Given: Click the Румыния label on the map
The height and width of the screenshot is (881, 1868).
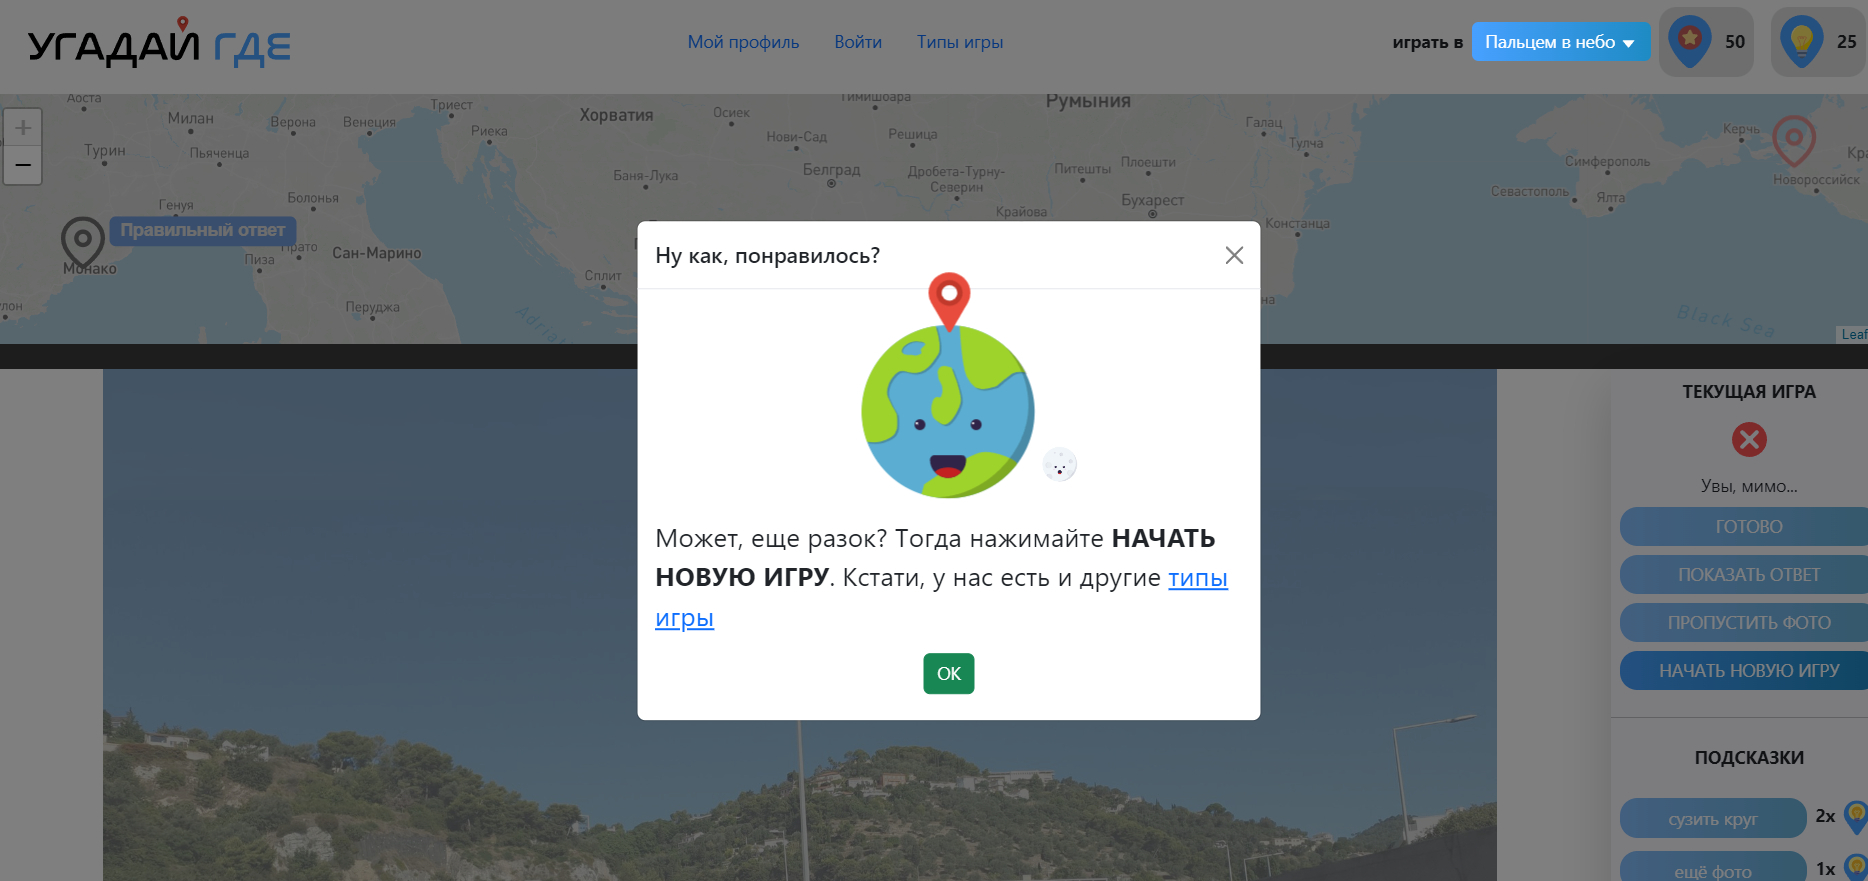Looking at the screenshot, I should 1088,101.
